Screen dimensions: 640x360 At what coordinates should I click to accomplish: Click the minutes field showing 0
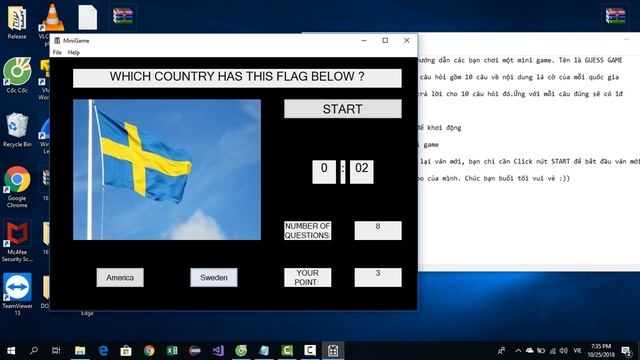tap(324, 172)
